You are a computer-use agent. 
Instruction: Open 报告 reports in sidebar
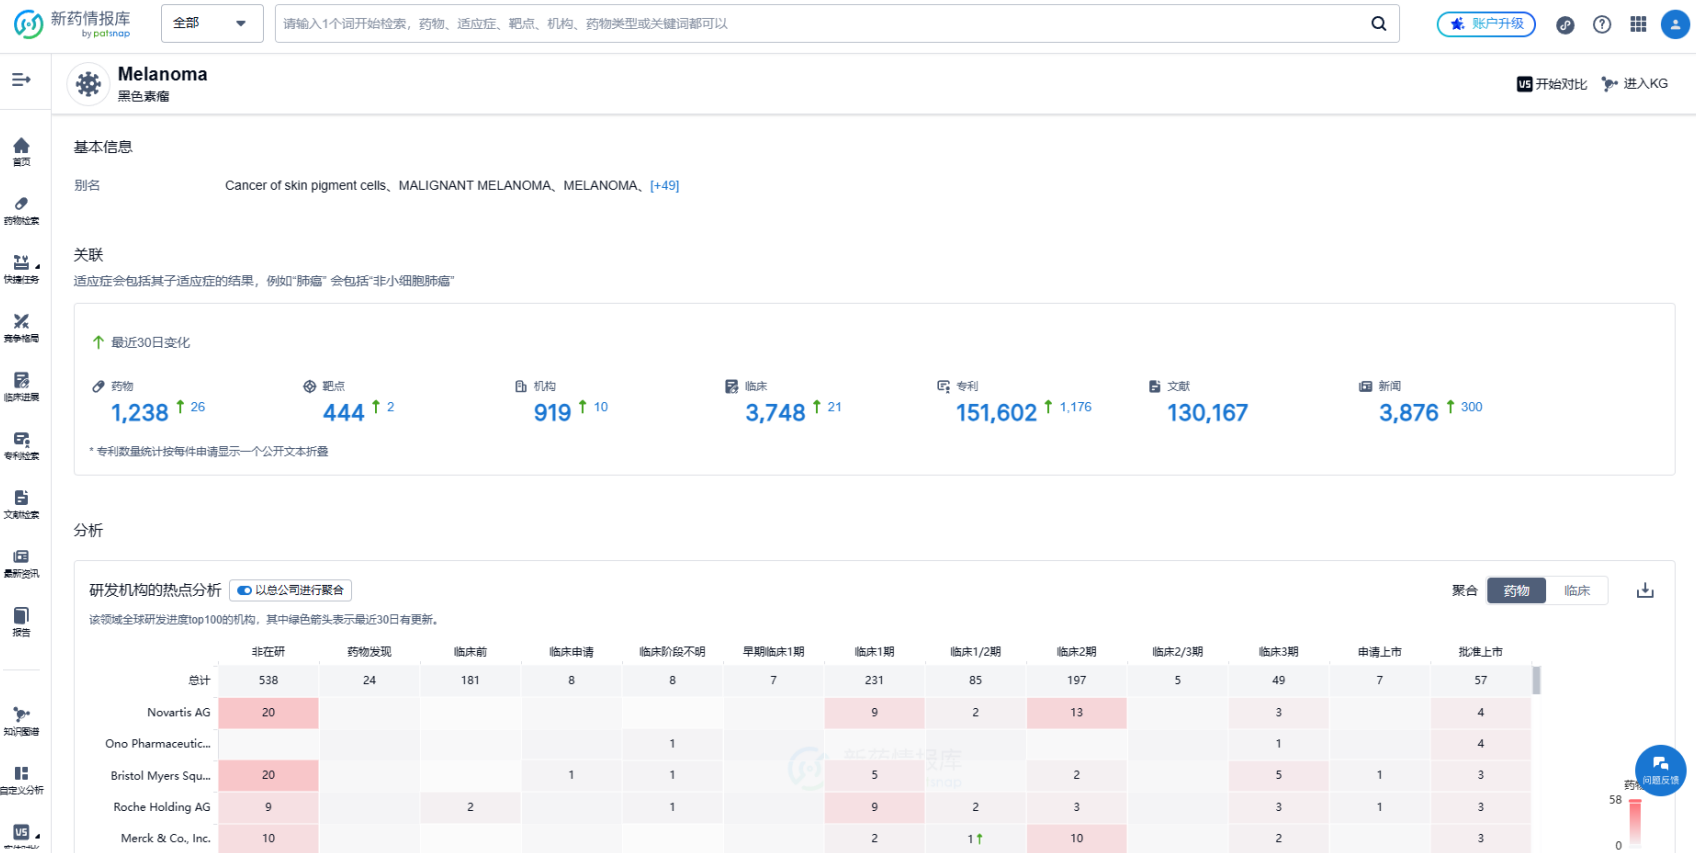(x=21, y=621)
